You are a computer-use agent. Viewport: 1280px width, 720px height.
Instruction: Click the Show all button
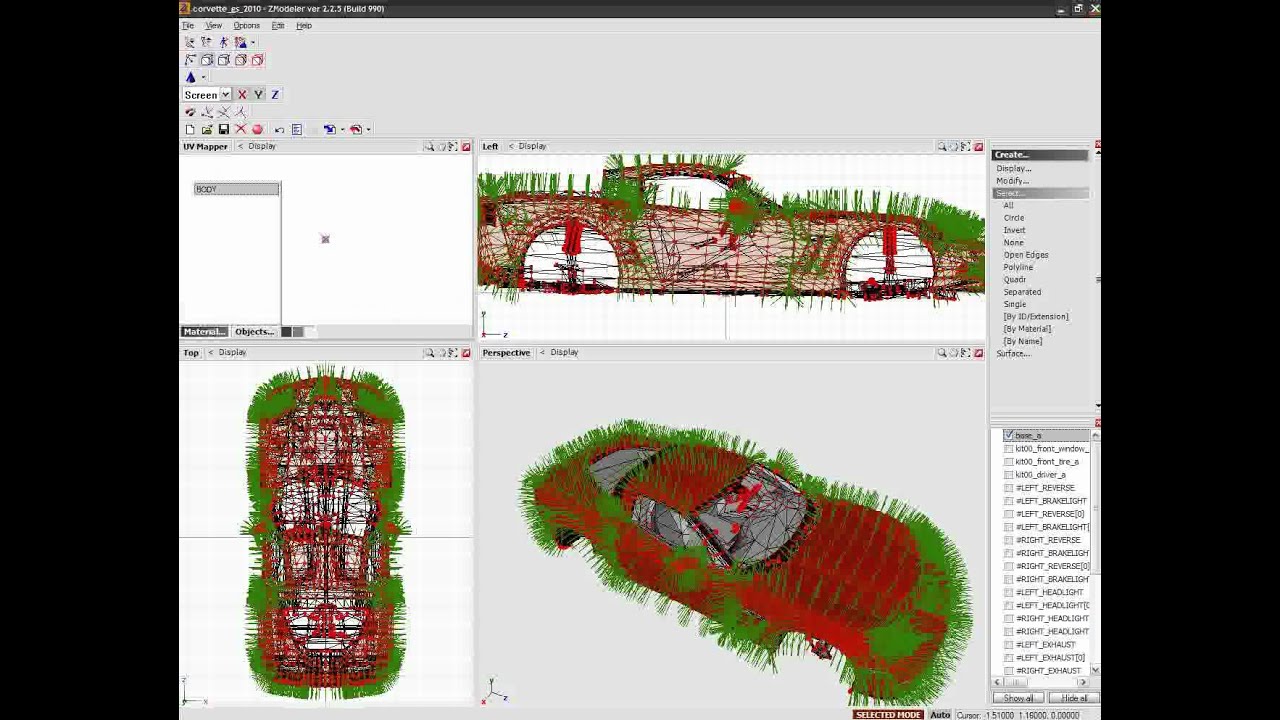(1018, 698)
